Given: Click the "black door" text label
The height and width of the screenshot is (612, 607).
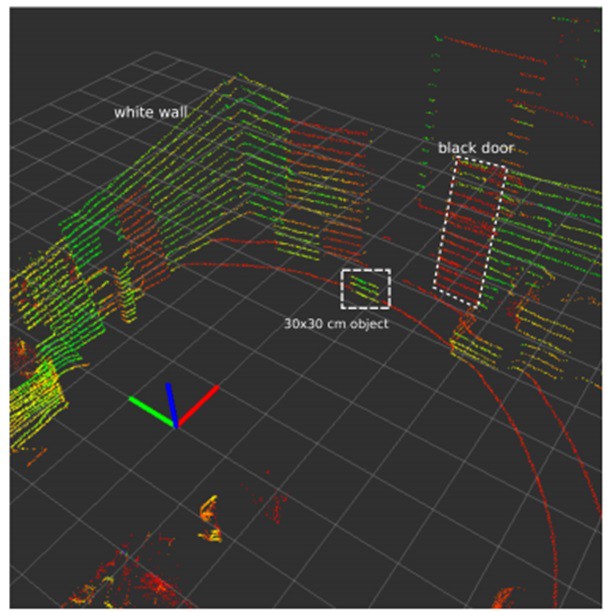Looking at the screenshot, I should [468, 147].
